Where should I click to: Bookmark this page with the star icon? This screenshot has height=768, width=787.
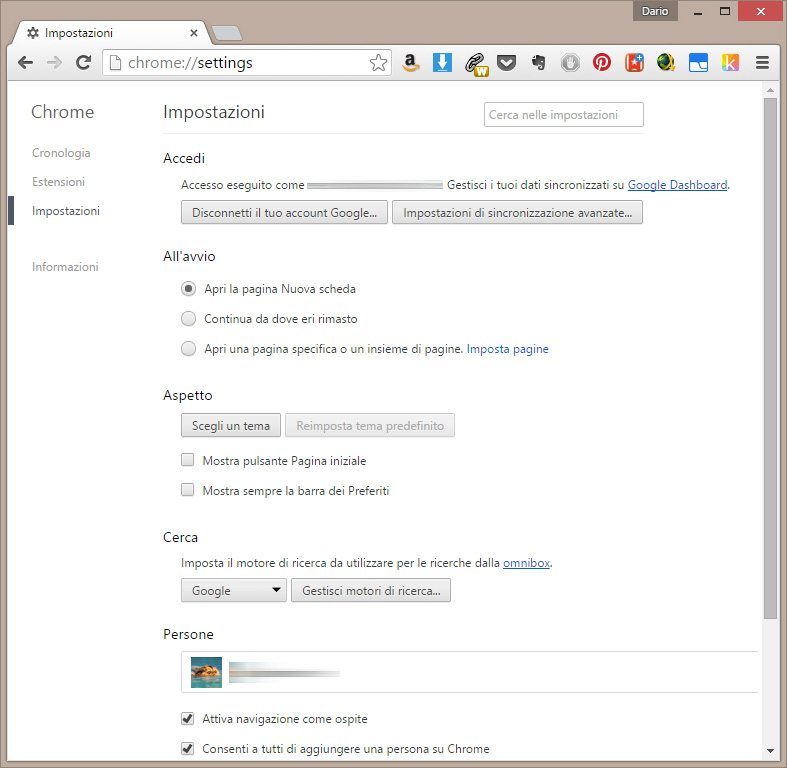coord(378,63)
